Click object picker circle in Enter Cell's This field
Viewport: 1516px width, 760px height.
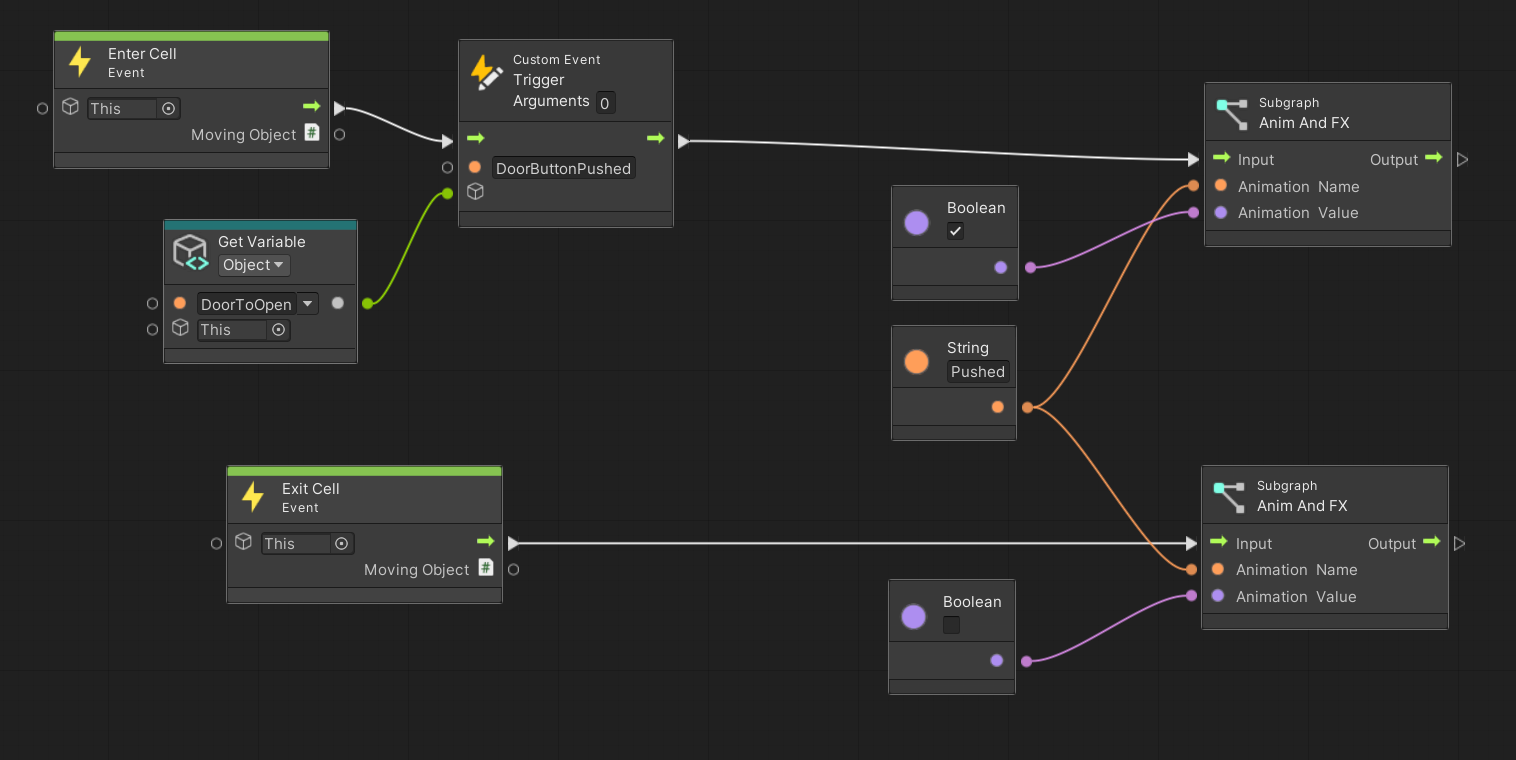click(x=168, y=108)
